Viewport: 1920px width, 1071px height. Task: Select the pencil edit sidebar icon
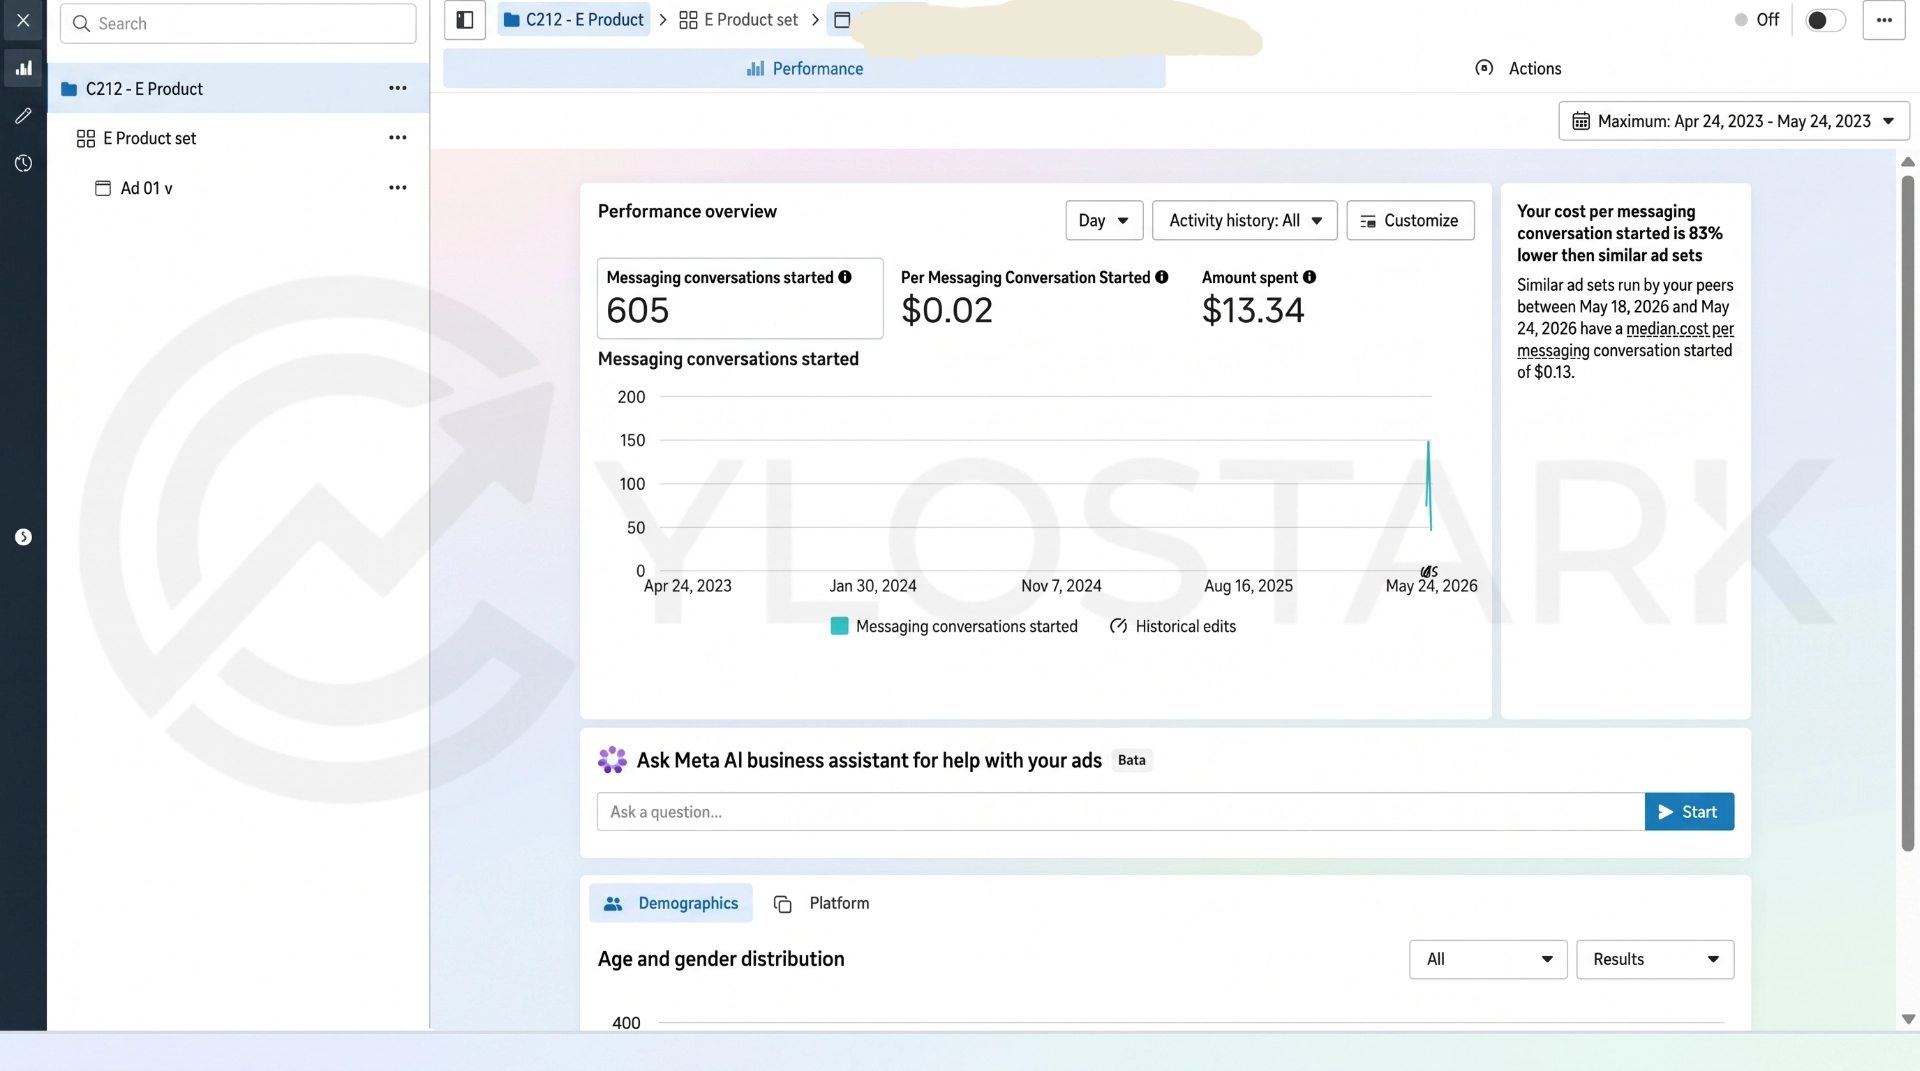(x=23, y=116)
